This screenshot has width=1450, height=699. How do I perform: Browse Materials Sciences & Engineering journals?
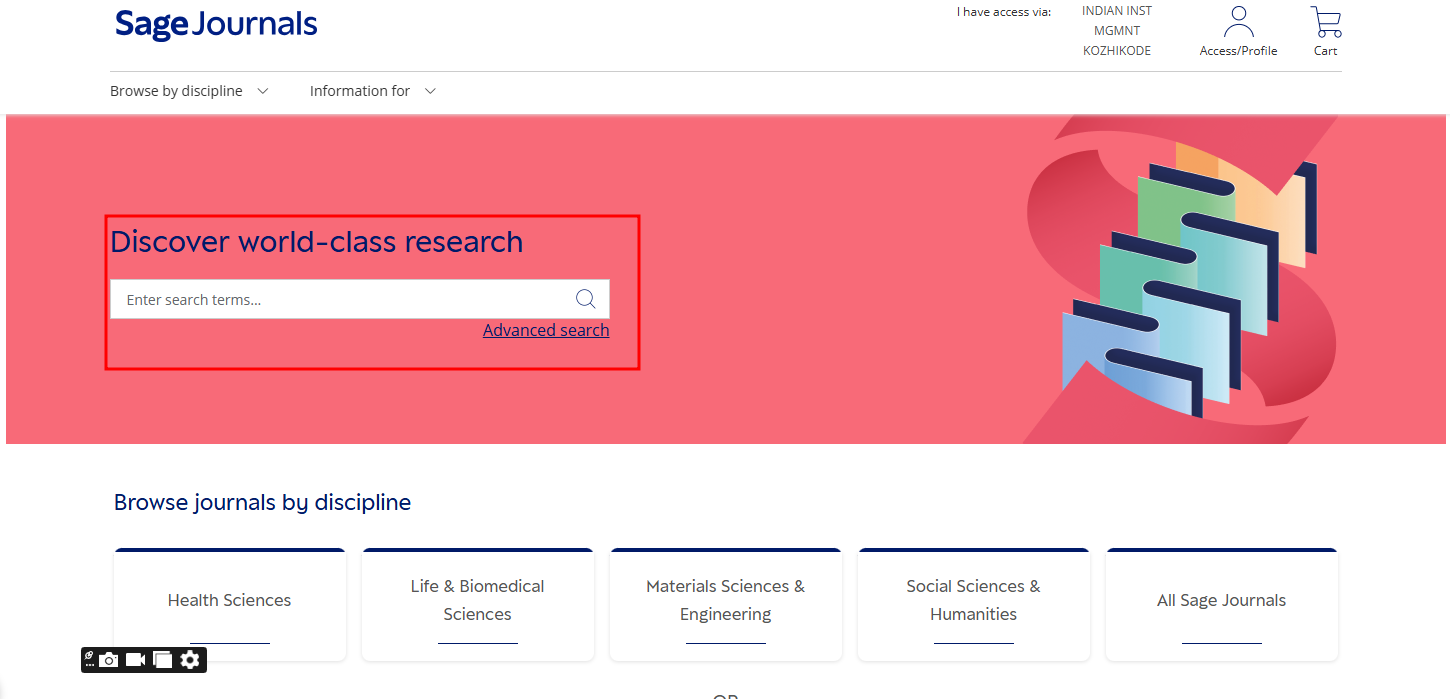point(726,601)
